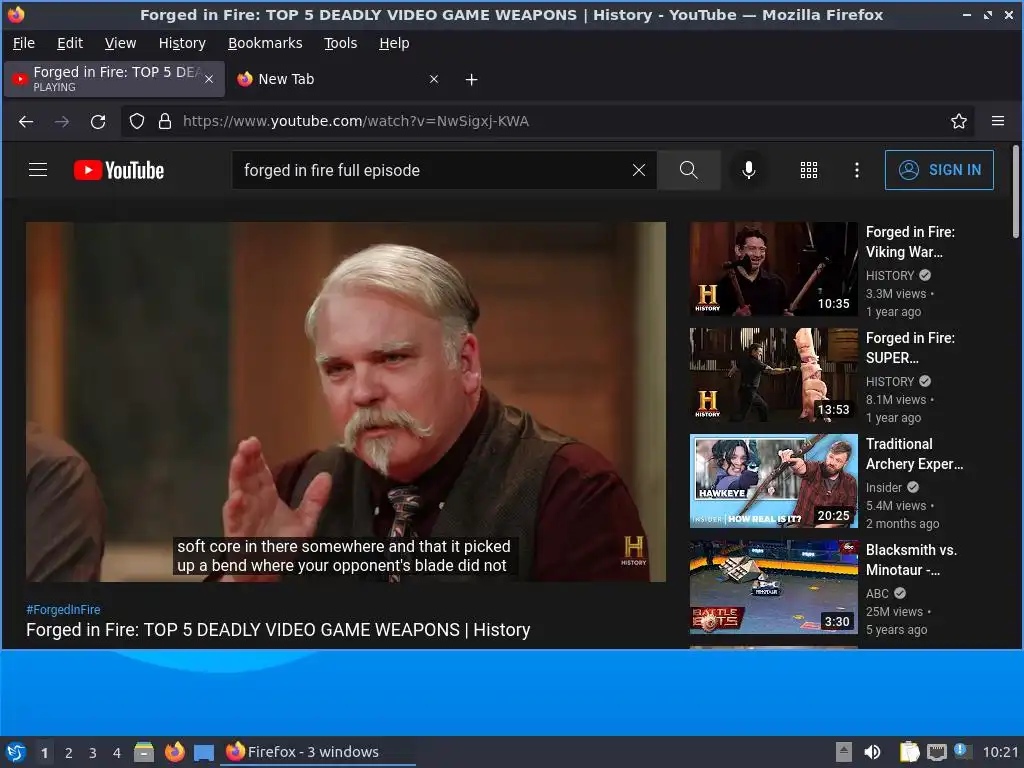Open the Firefox hamburger application menu

pyautogui.click(x=998, y=121)
